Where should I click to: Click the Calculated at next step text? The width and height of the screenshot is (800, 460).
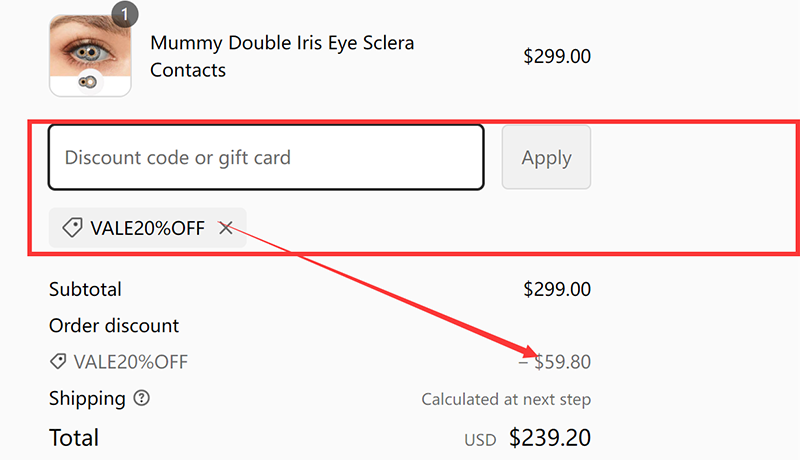point(506,399)
